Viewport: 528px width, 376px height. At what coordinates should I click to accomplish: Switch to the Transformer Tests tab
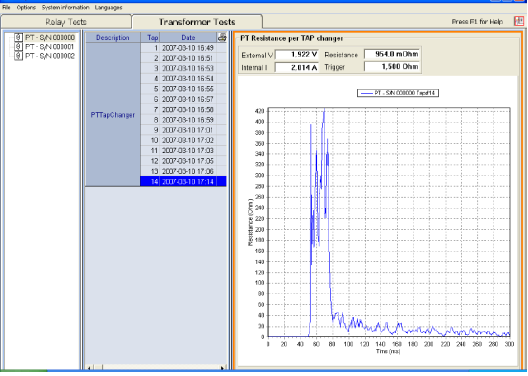coord(197,22)
